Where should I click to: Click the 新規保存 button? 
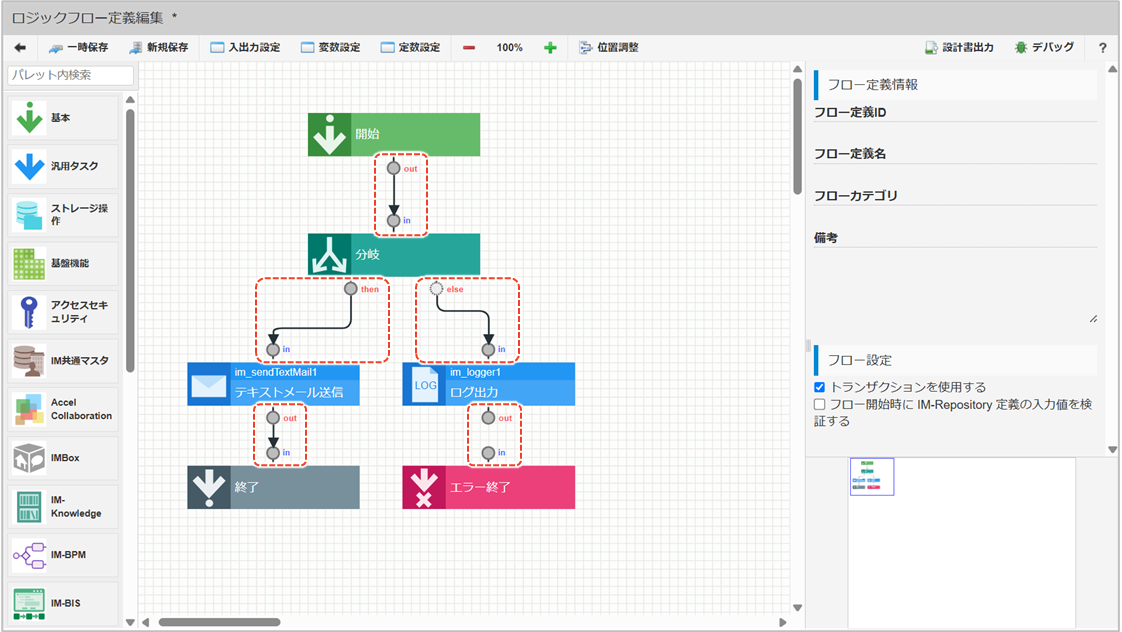159,47
